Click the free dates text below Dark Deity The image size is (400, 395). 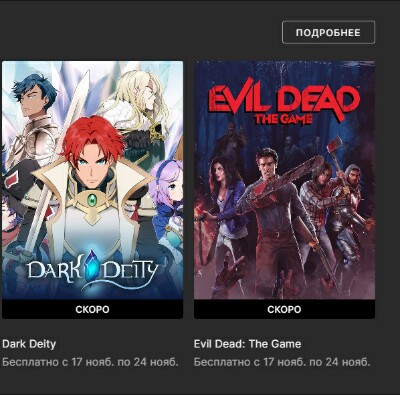coord(90,362)
